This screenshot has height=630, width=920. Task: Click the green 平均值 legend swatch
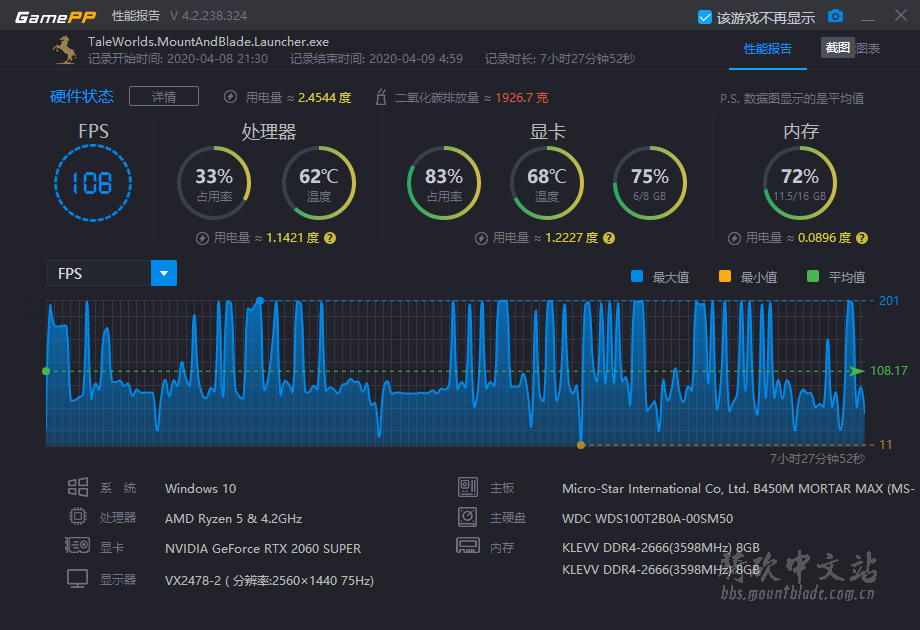[813, 276]
